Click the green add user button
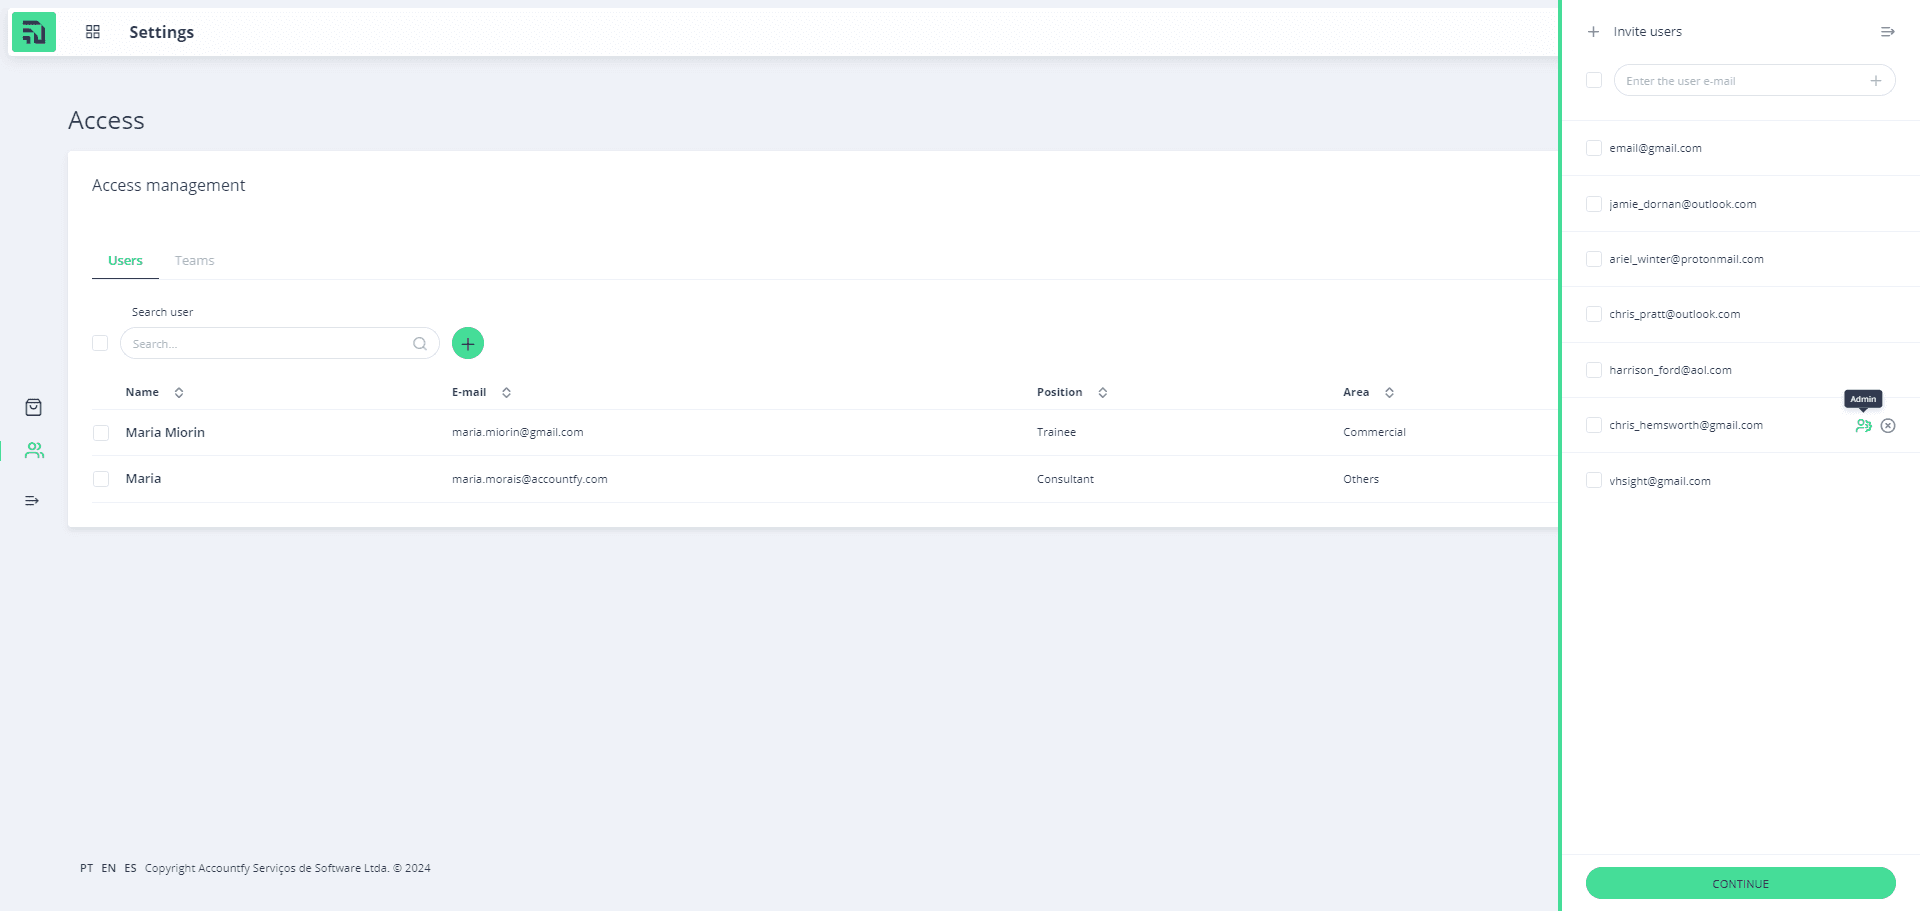 pyautogui.click(x=468, y=343)
